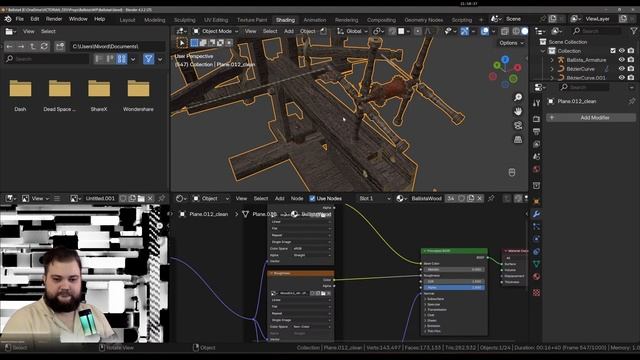Hide Collection with its eye icon
The height and width of the screenshot is (360, 640).
pos(622,51)
